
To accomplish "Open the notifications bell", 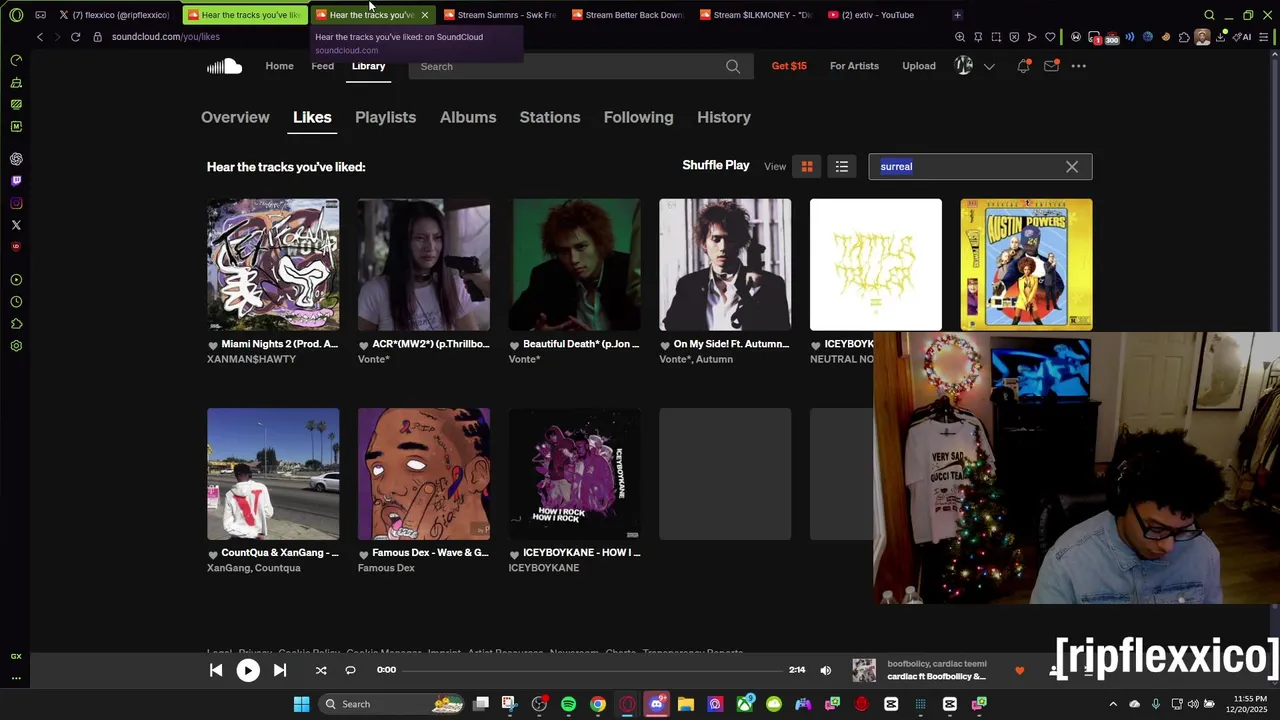I will pyautogui.click(x=1023, y=66).
